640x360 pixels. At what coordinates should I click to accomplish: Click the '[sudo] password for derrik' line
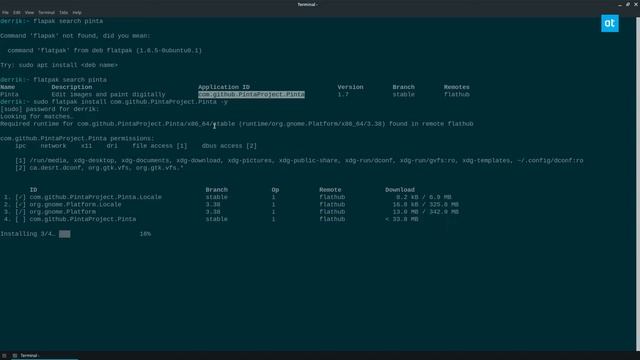(49, 109)
